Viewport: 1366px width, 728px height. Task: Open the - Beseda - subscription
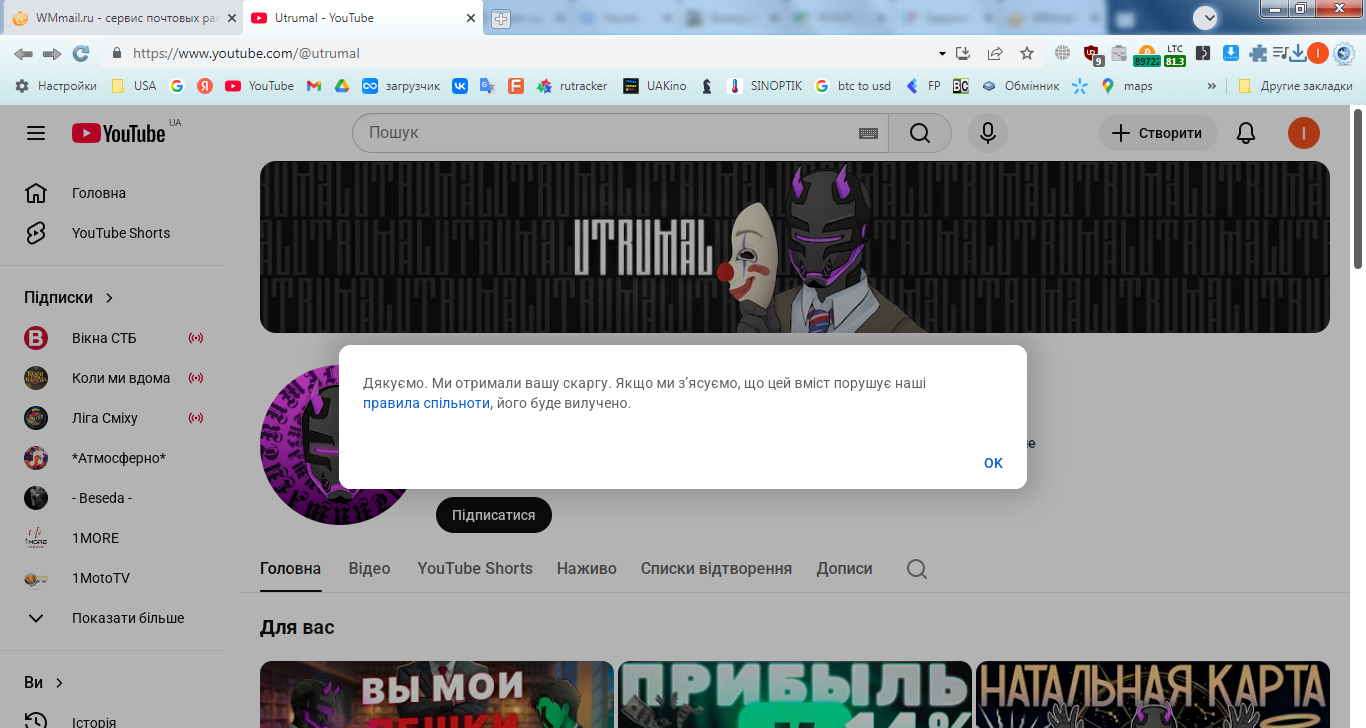click(112, 498)
